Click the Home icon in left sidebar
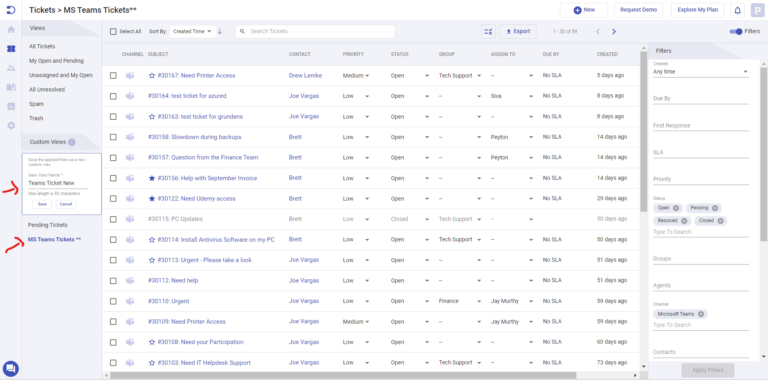 [11, 29]
